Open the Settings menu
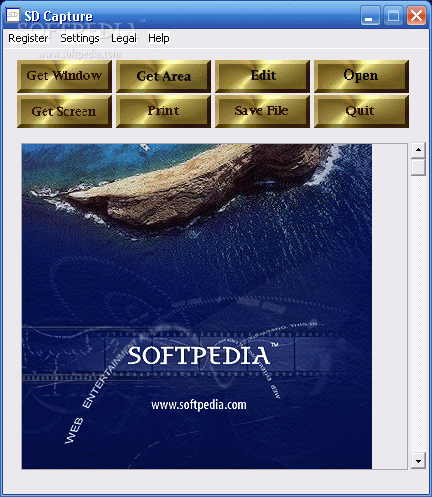The height and width of the screenshot is (497, 432). click(80, 38)
